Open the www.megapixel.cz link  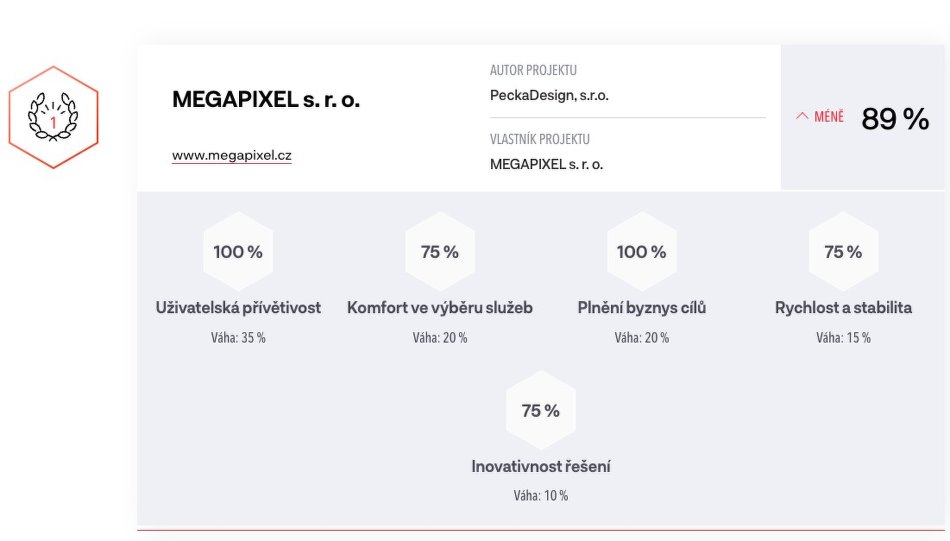pyautogui.click(x=231, y=155)
